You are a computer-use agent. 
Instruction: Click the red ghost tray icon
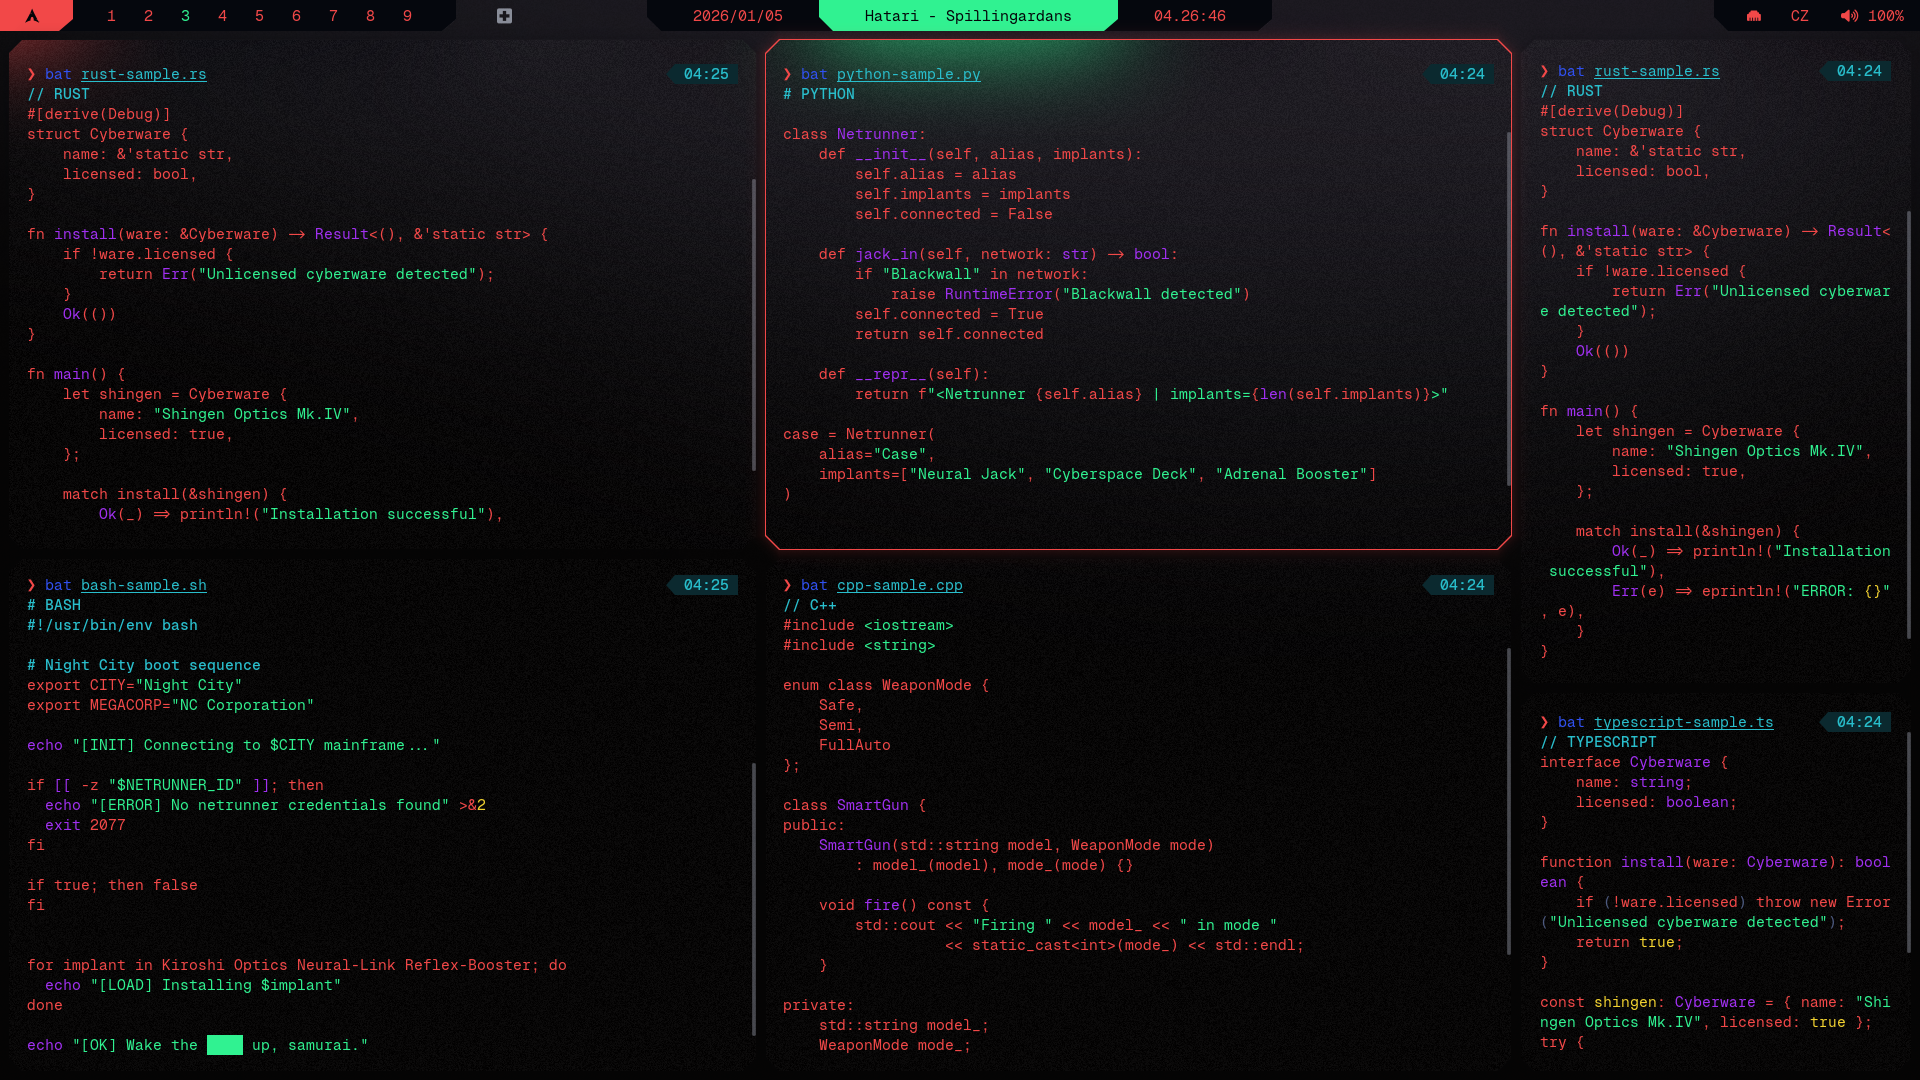[x=1754, y=16]
